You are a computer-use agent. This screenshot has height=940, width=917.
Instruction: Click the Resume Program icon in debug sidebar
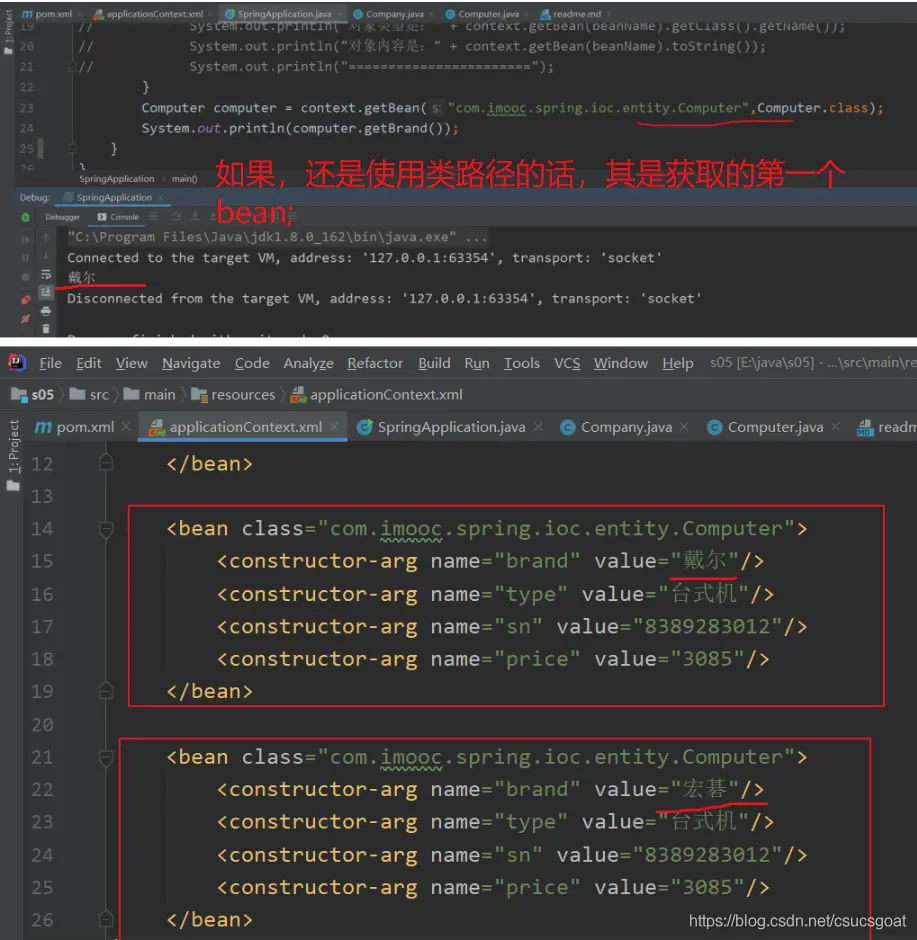pyautogui.click(x=26, y=238)
